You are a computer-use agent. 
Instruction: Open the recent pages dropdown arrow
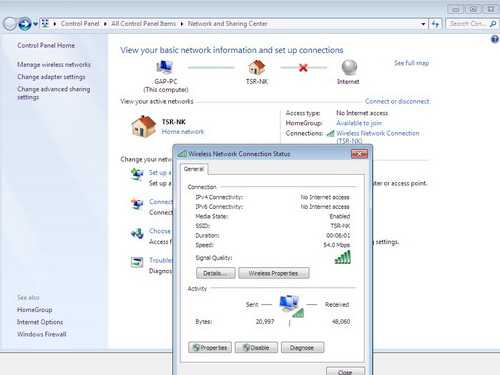35,24
